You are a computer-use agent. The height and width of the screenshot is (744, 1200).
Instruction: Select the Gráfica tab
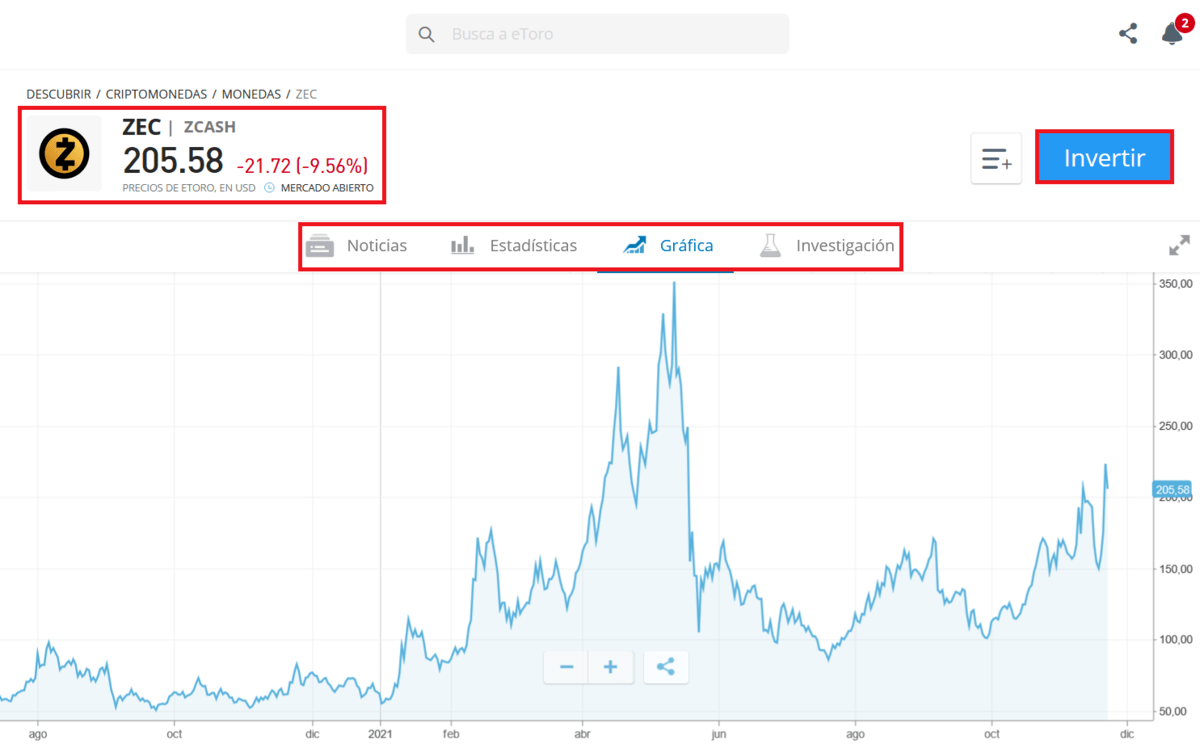(668, 246)
